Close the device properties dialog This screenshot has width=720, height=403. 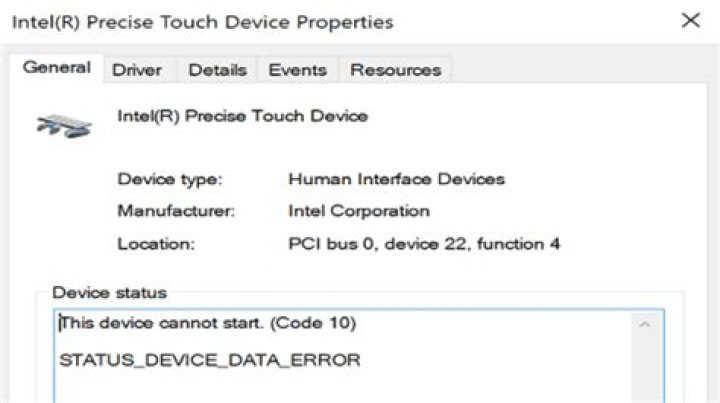690,20
